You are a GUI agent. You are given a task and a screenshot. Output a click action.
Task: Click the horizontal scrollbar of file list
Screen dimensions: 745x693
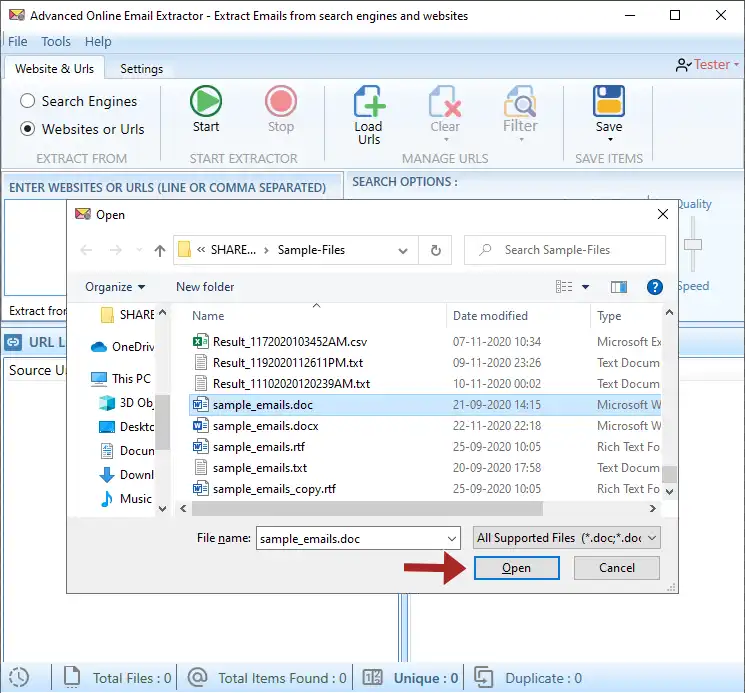[367, 509]
